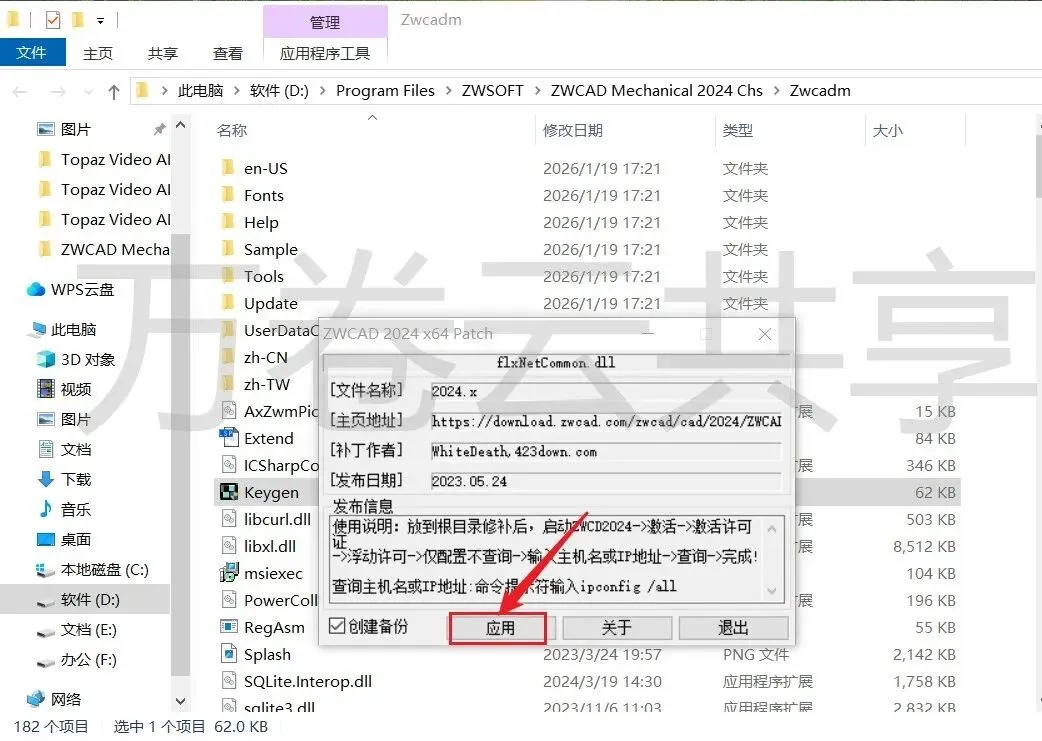Select the Splash PNG file icon
Image resolution: width=1042 pixels, height=741 pixels.
click(229, 653)
